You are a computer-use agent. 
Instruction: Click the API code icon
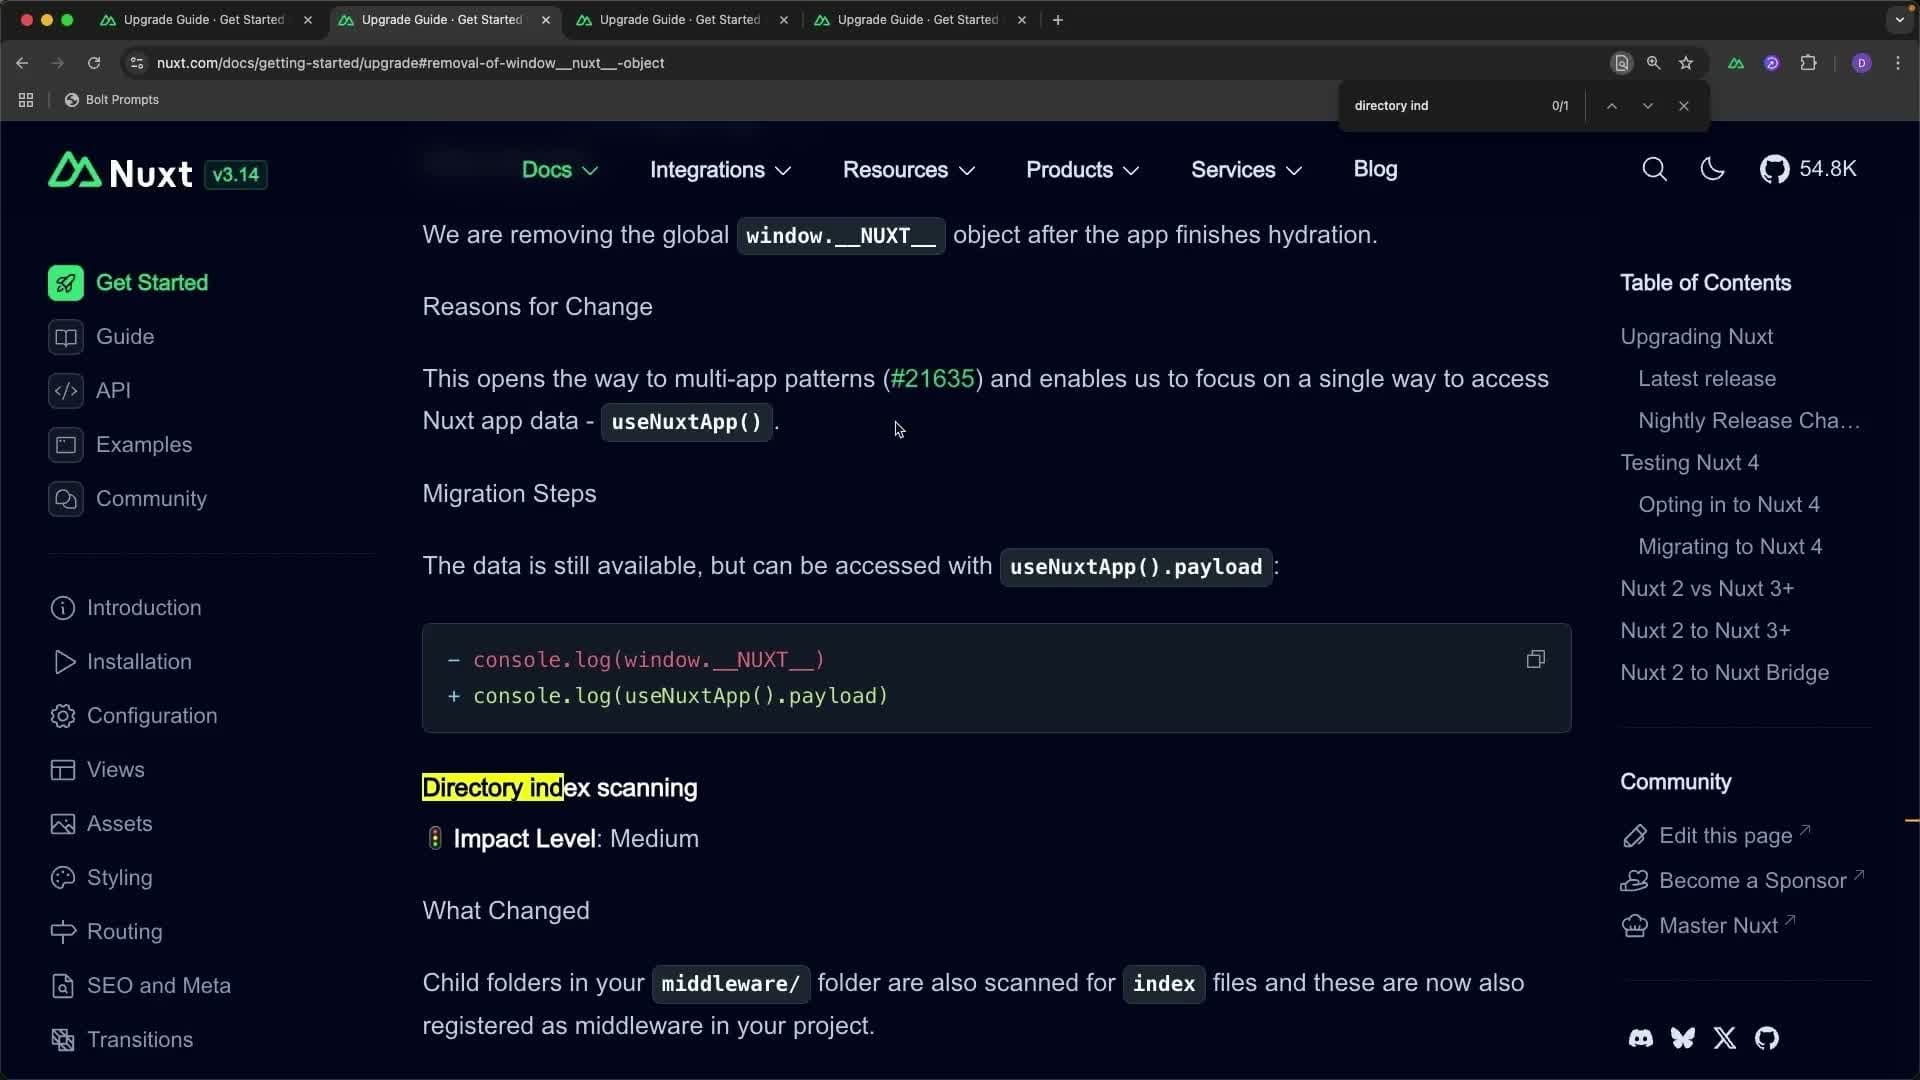click(66, 391)
